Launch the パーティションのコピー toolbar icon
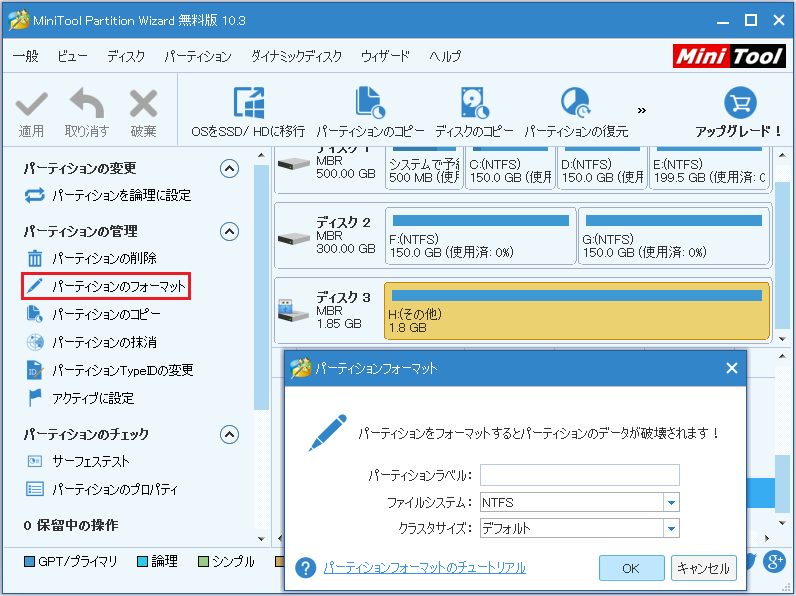This screenshot has width=796, height=596. tap(370, 103)
